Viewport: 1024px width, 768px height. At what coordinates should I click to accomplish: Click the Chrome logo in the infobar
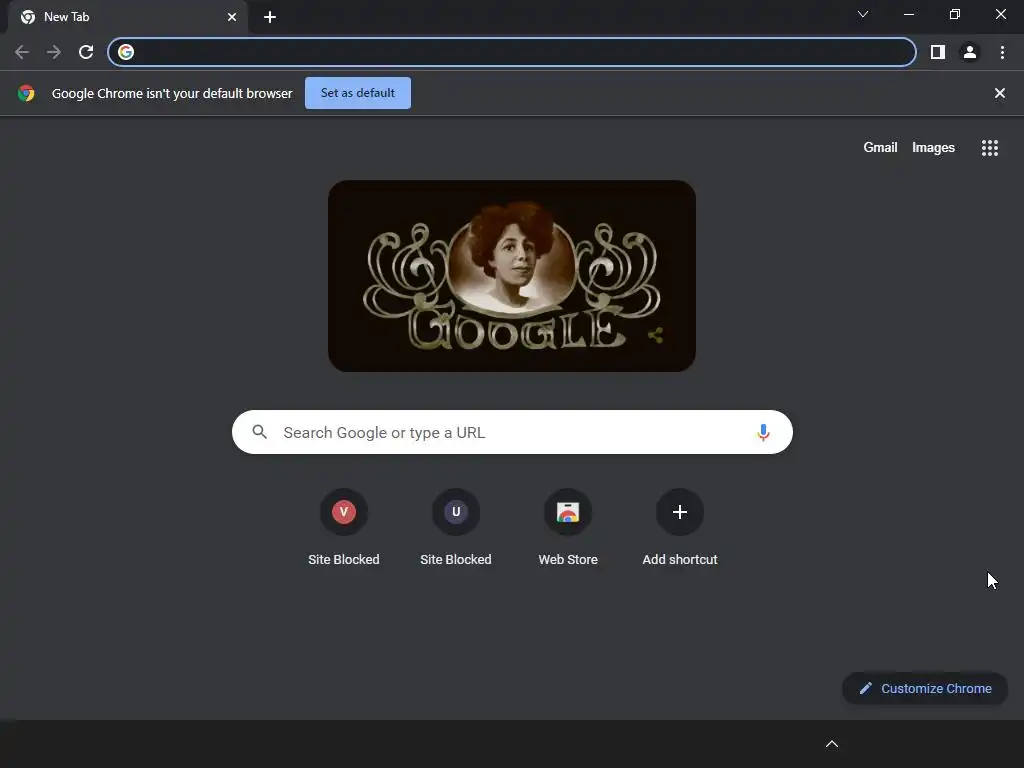coord(26,93)
